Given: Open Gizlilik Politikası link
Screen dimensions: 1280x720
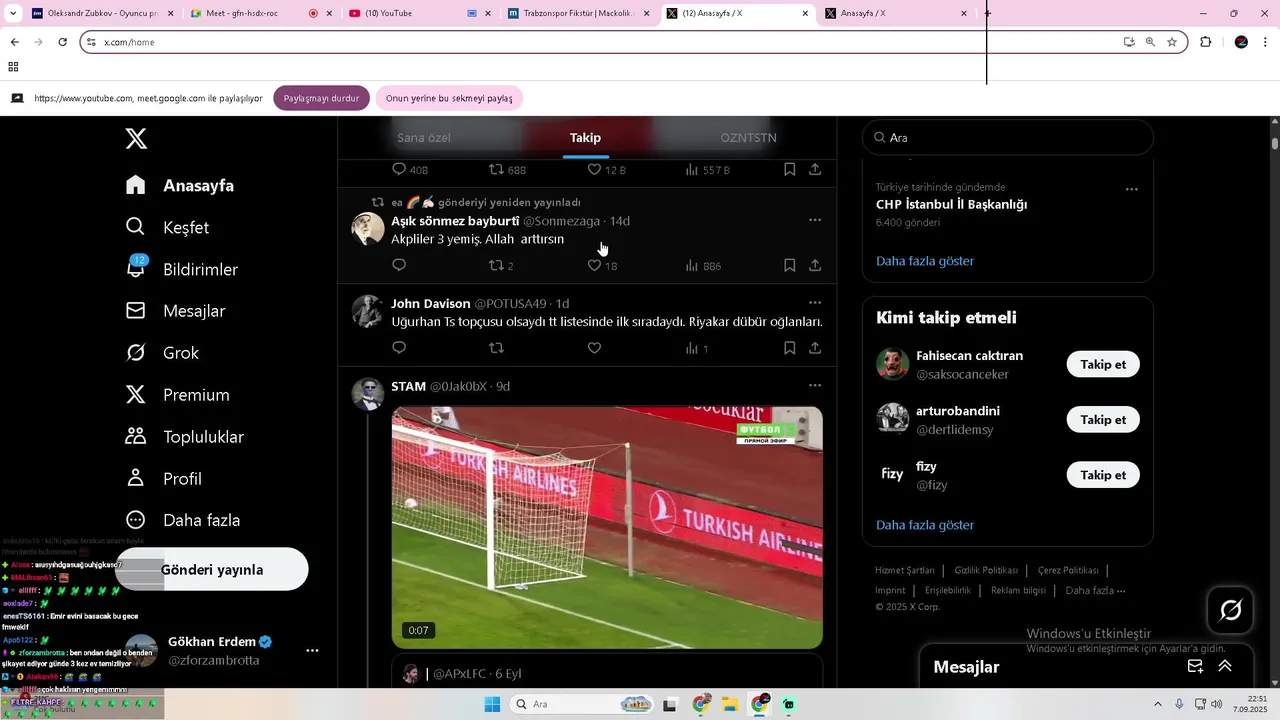Looking at the screenshot, I should tap(986, 570).
